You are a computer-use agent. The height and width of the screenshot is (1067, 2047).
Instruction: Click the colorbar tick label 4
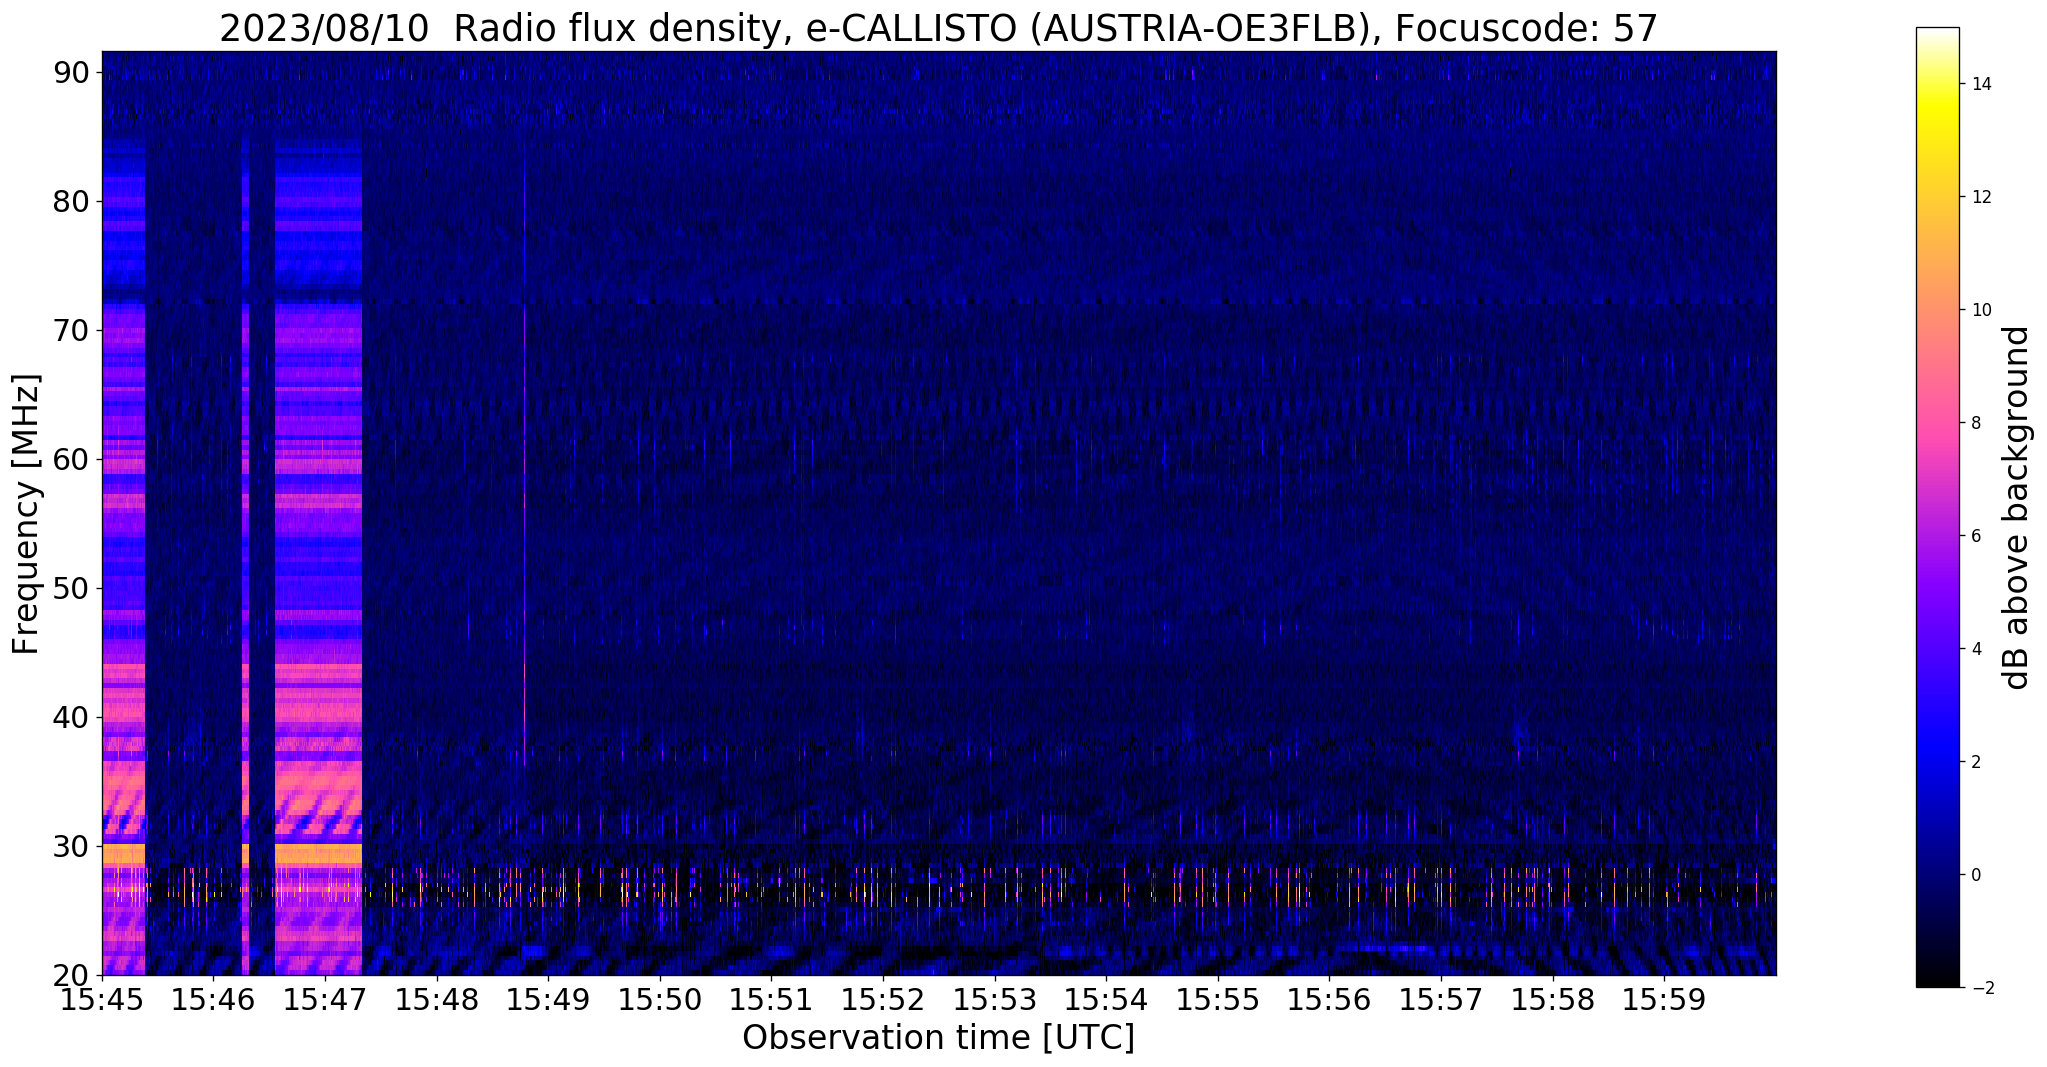1975,649
